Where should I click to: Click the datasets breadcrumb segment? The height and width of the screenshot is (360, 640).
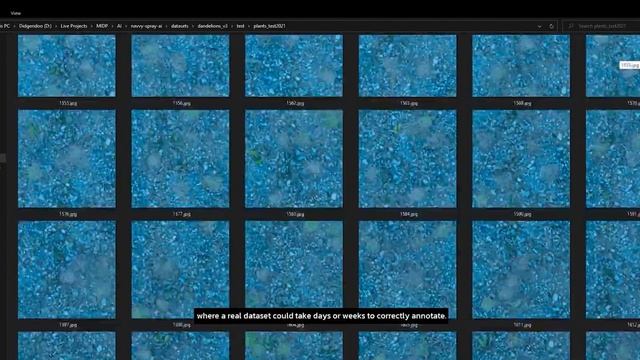[180, 26]
